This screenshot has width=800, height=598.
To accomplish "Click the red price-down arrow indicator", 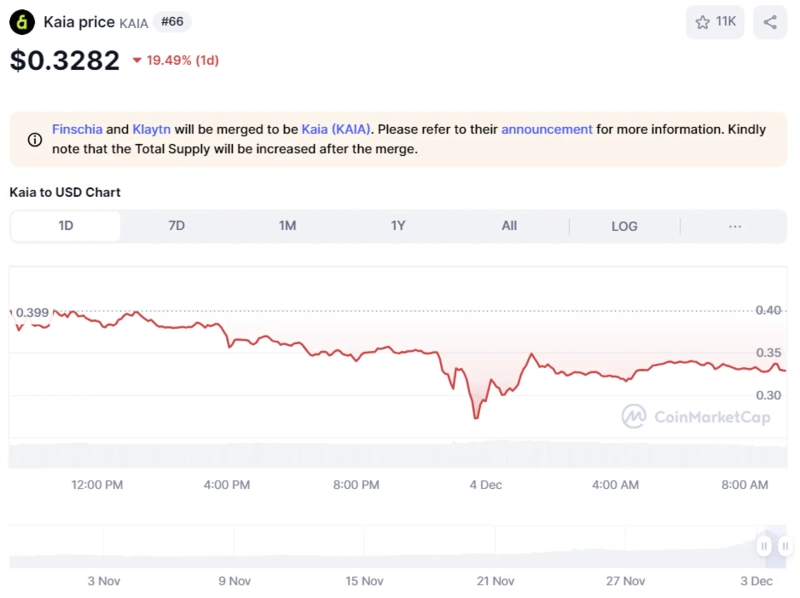I will coord(137,61).
